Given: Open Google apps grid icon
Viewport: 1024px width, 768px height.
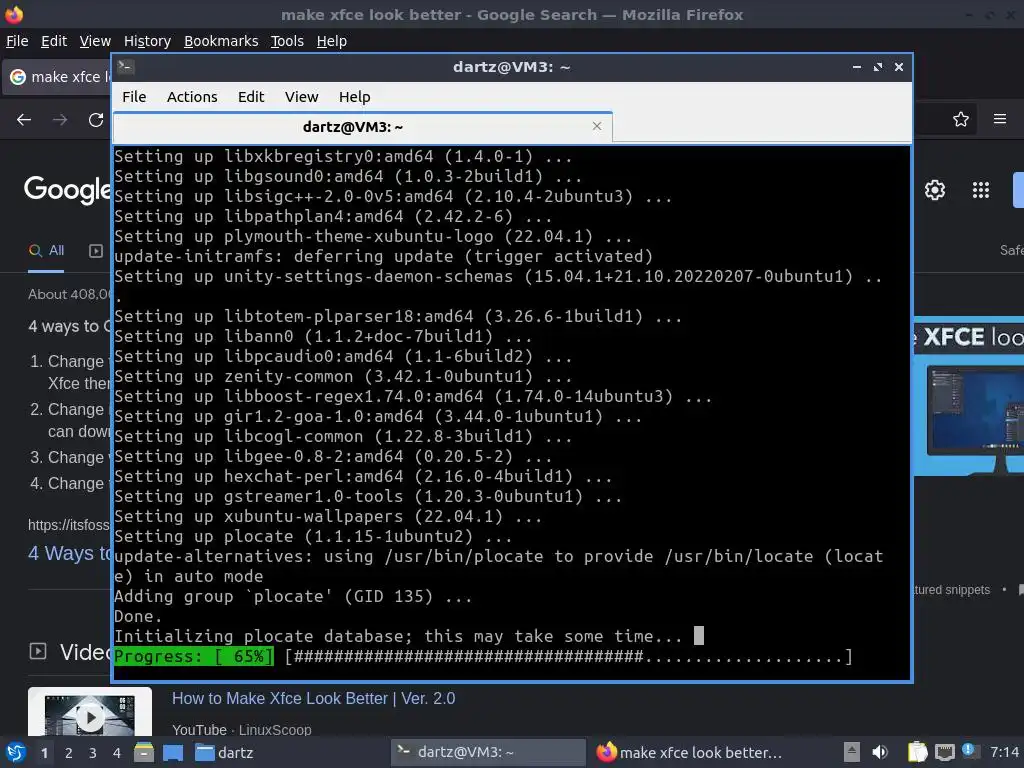Looking at the screenshot, I should pyautogui.click(x=980, y=190).
